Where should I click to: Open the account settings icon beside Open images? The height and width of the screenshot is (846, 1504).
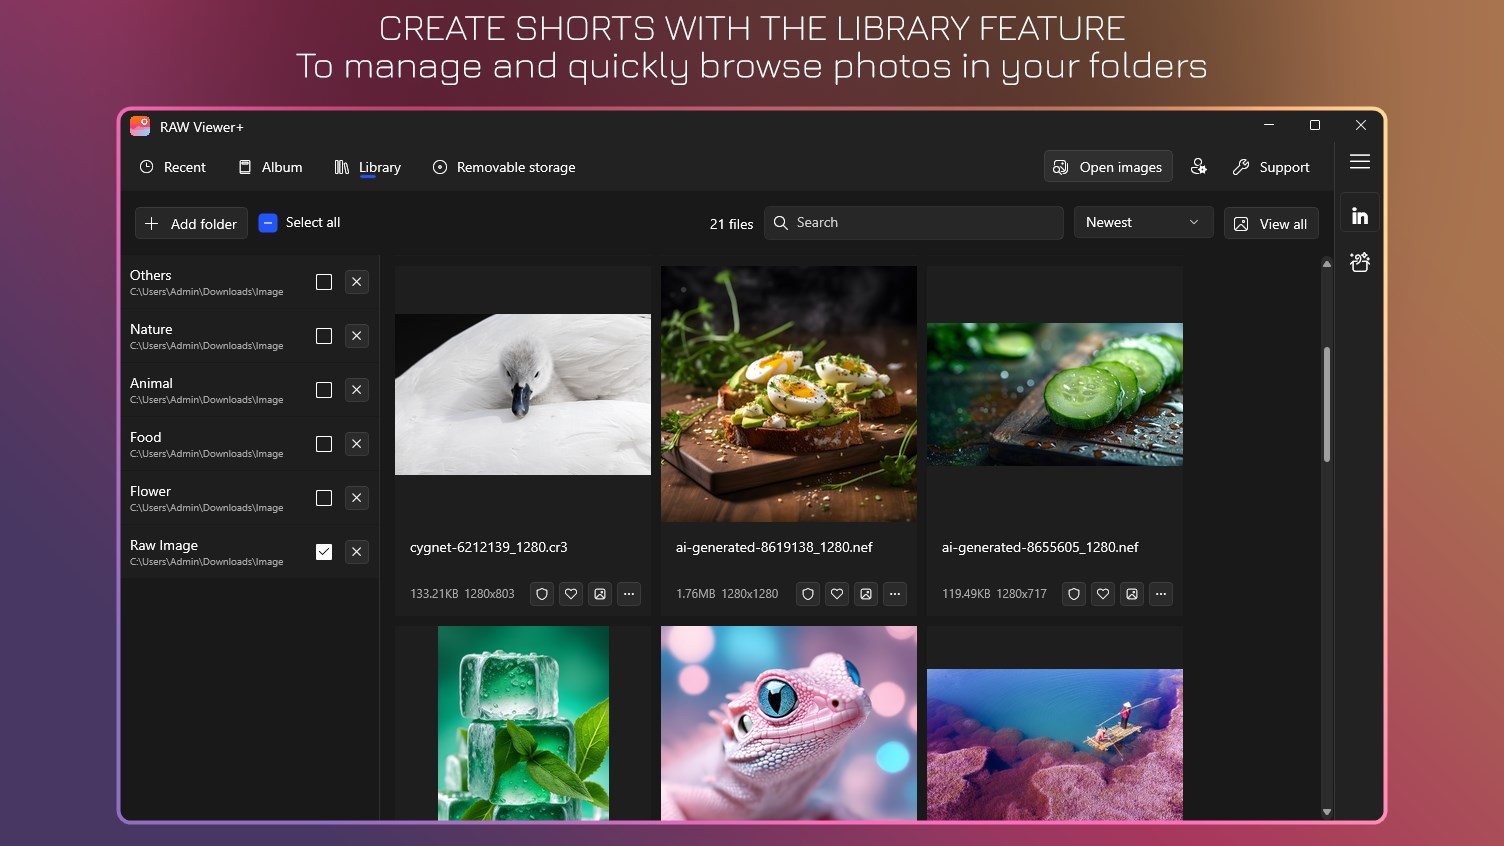[x=1198, y=167]
